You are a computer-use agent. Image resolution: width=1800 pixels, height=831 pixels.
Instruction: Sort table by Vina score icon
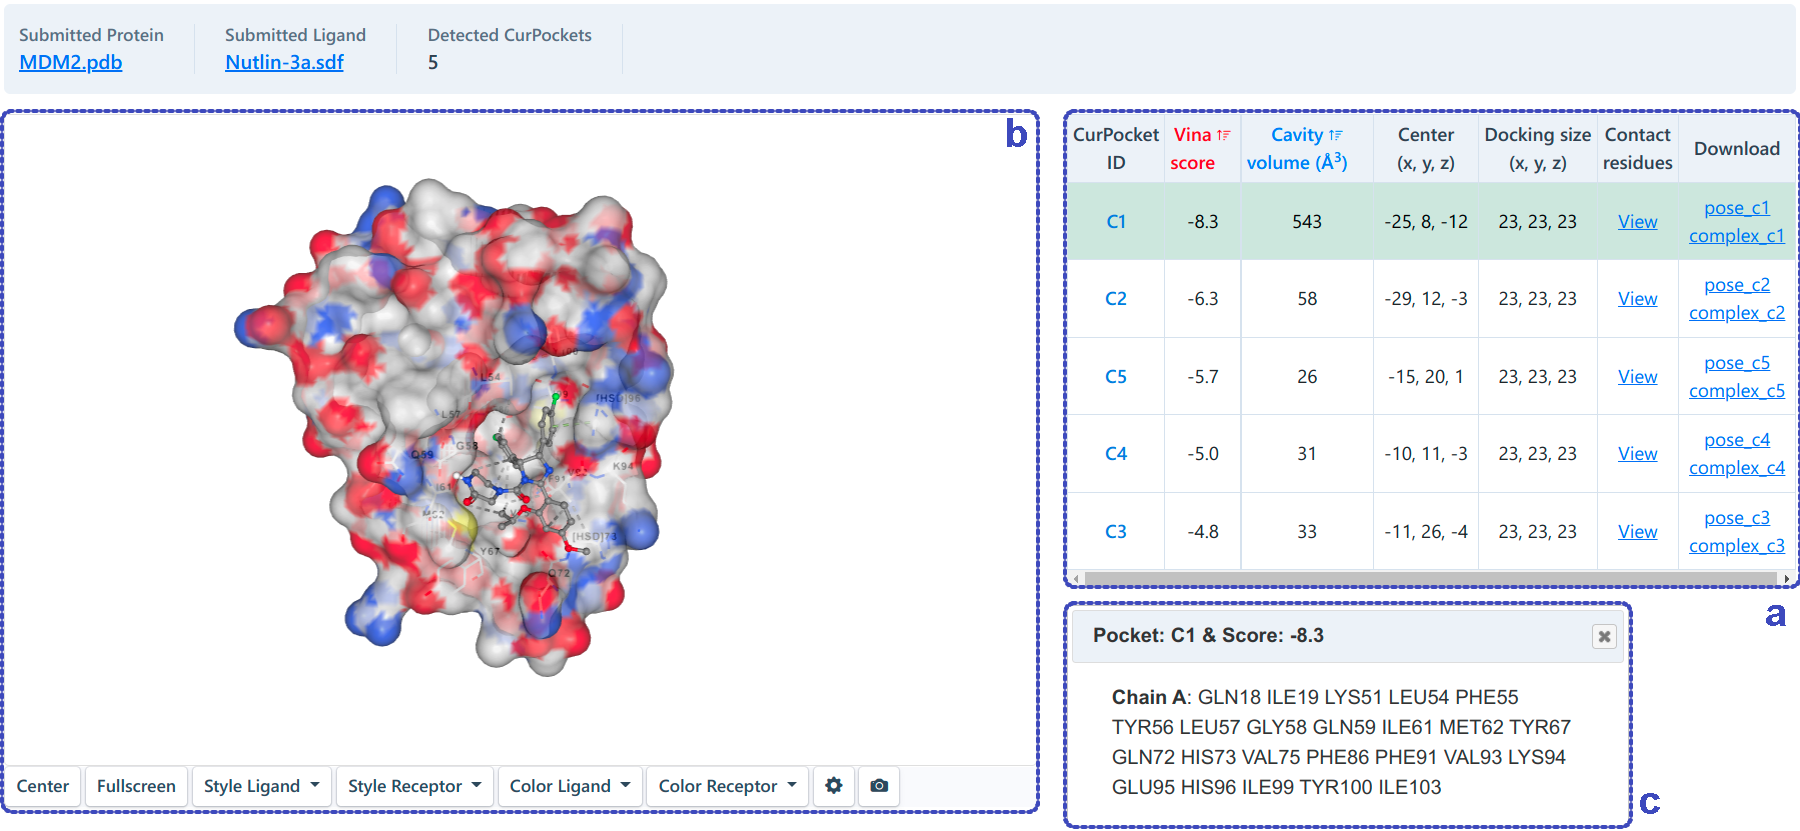tap(1223, 135)
